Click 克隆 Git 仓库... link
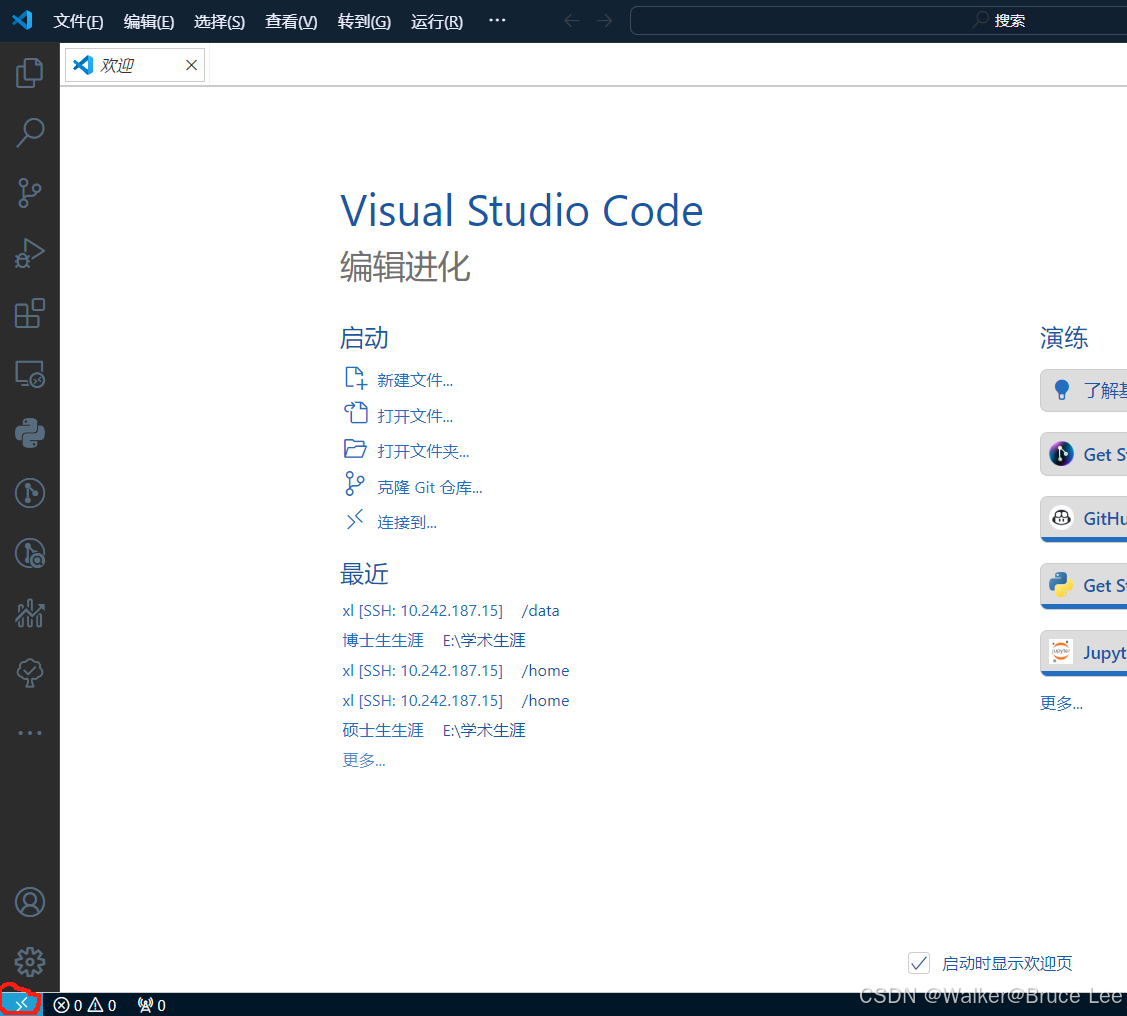 [x=413, y=486]
